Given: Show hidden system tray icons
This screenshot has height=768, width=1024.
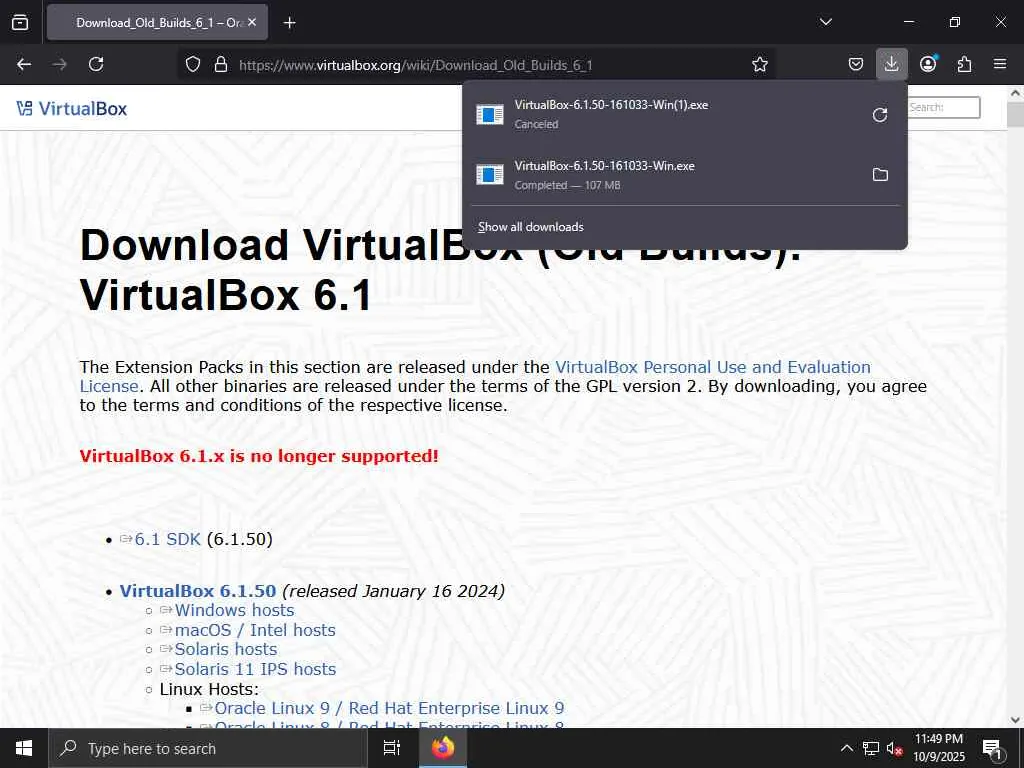Looking at the screenshot, I should (846, 748).
